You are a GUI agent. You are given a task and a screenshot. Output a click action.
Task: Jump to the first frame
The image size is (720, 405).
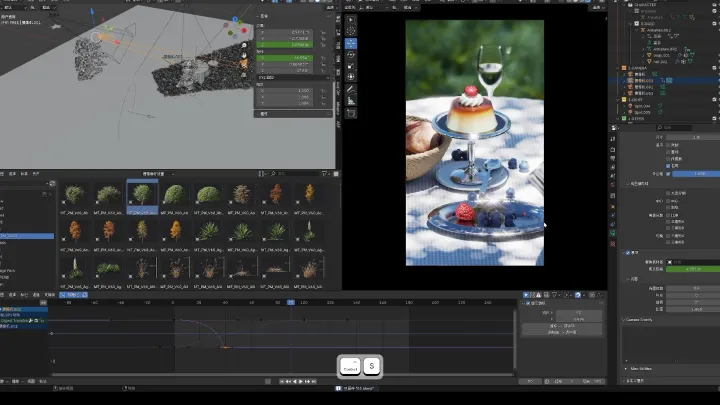(x=282, y=381)
